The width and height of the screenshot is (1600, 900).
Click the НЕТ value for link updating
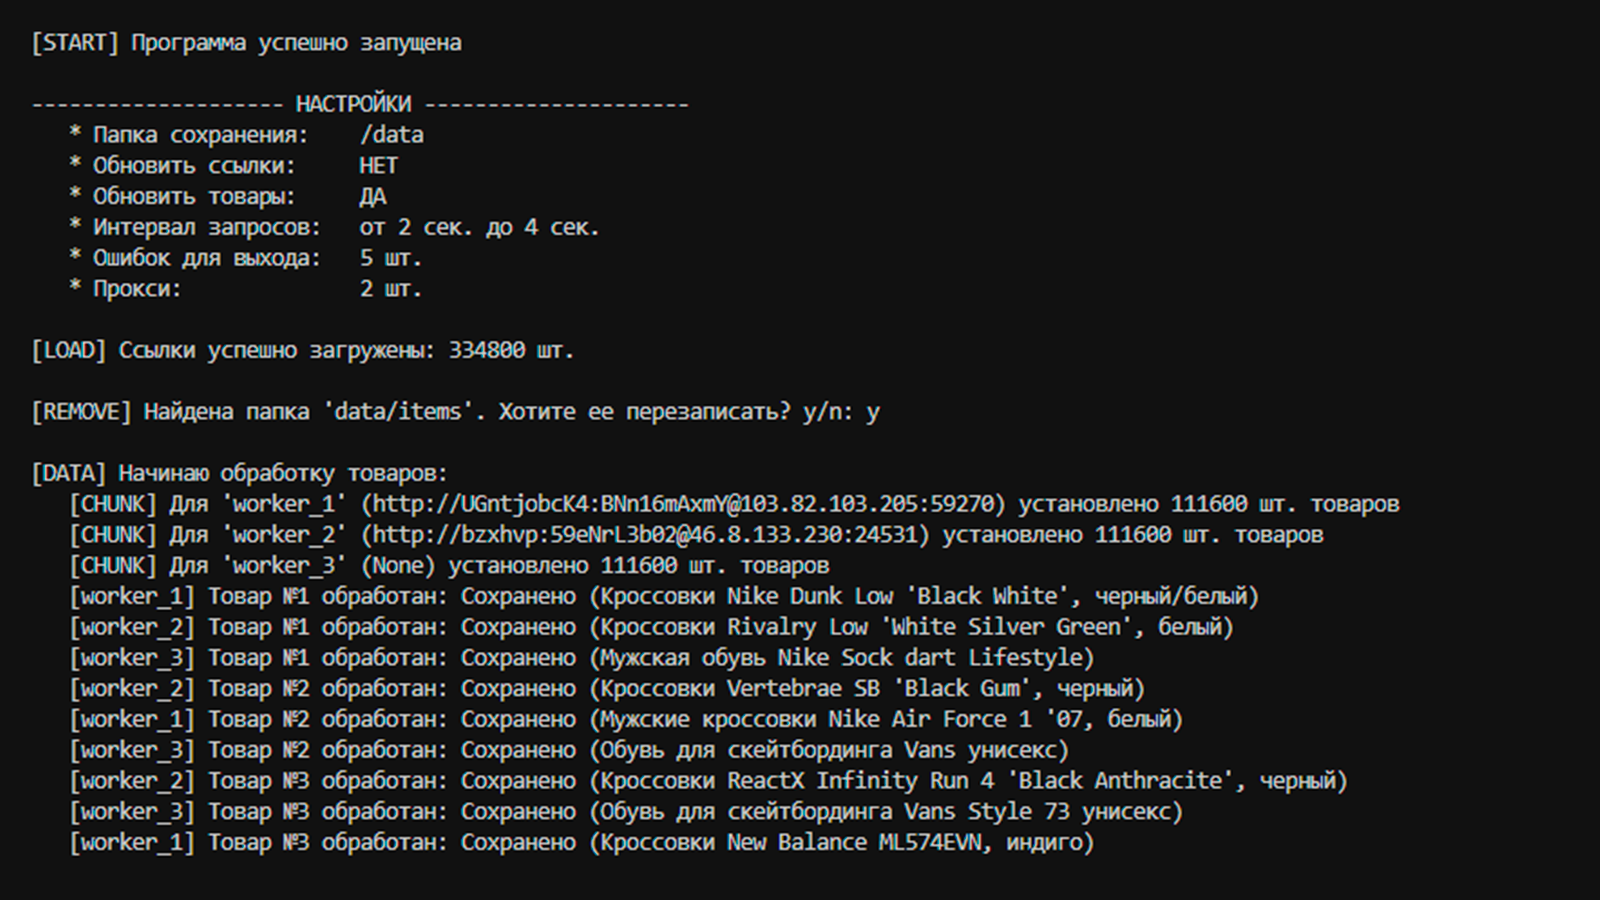378,166
